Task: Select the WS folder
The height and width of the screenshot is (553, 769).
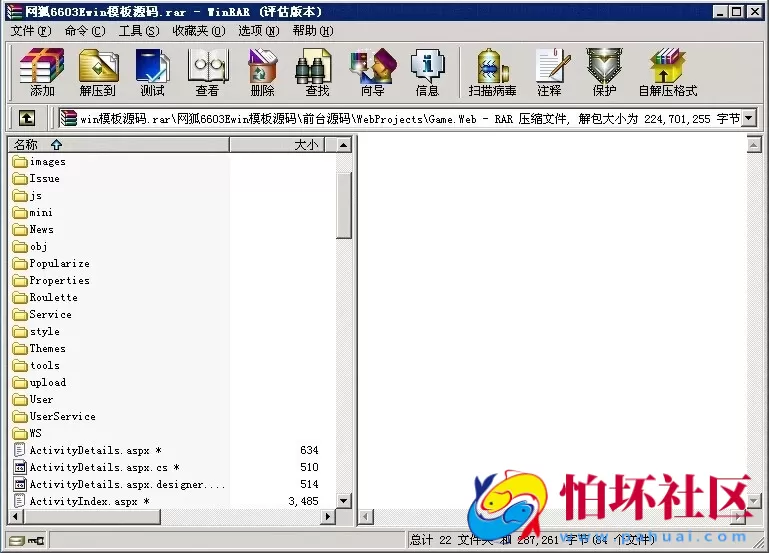Action: click(27, 433)
